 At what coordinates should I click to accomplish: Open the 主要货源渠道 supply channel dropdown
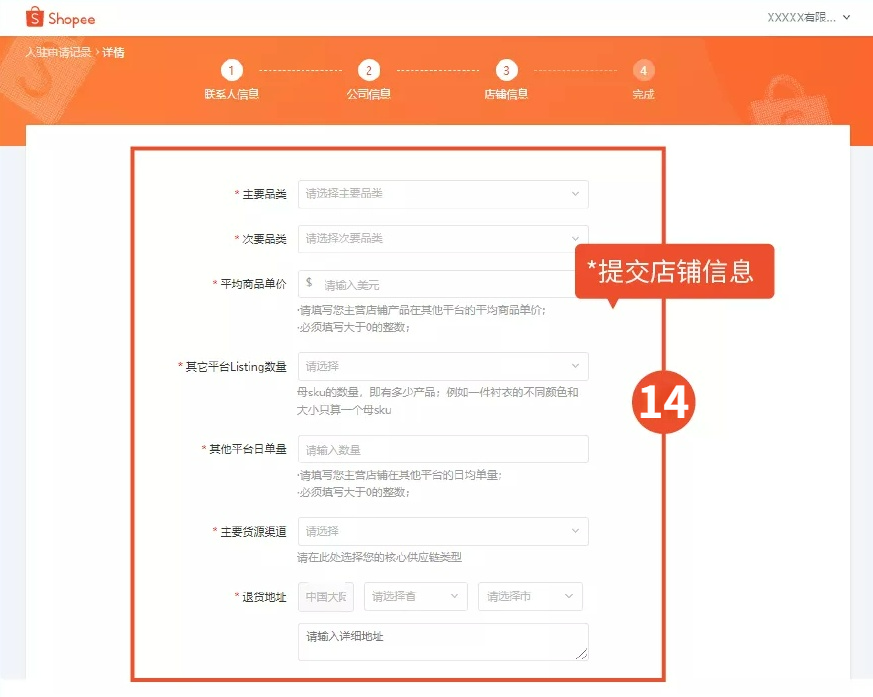441,531
